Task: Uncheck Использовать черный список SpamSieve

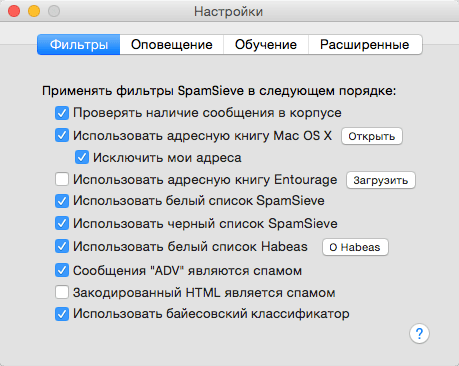Action: (x=62, y=223)
